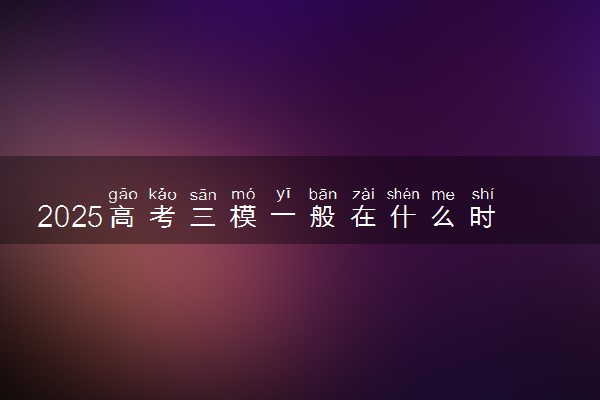Click the Chinese character 高
Screen dimensions: 600x400
(122, 217)
